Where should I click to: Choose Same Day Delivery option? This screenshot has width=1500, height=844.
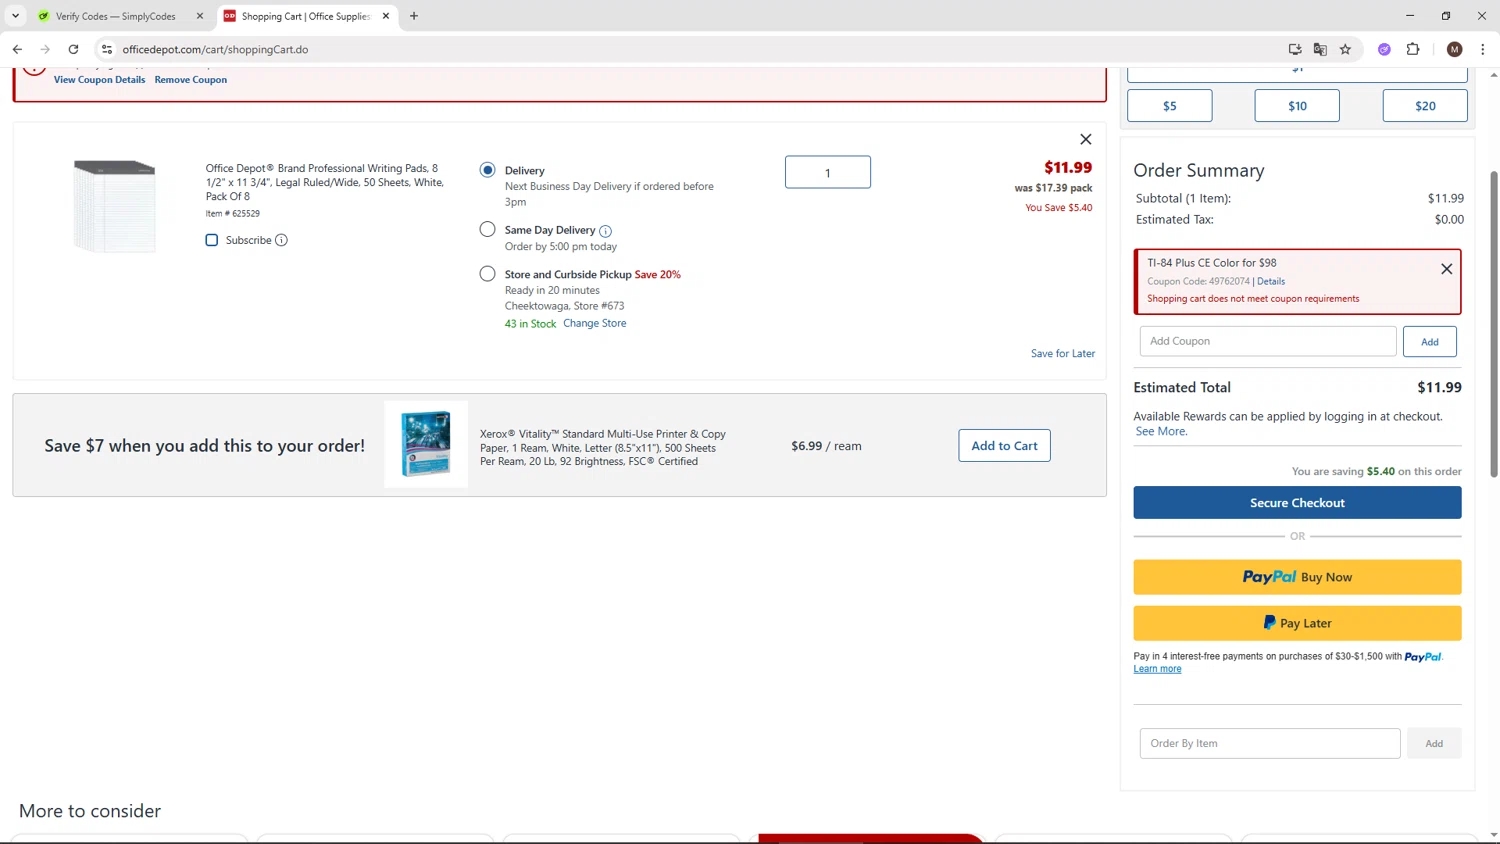click(x=487, y=229)
